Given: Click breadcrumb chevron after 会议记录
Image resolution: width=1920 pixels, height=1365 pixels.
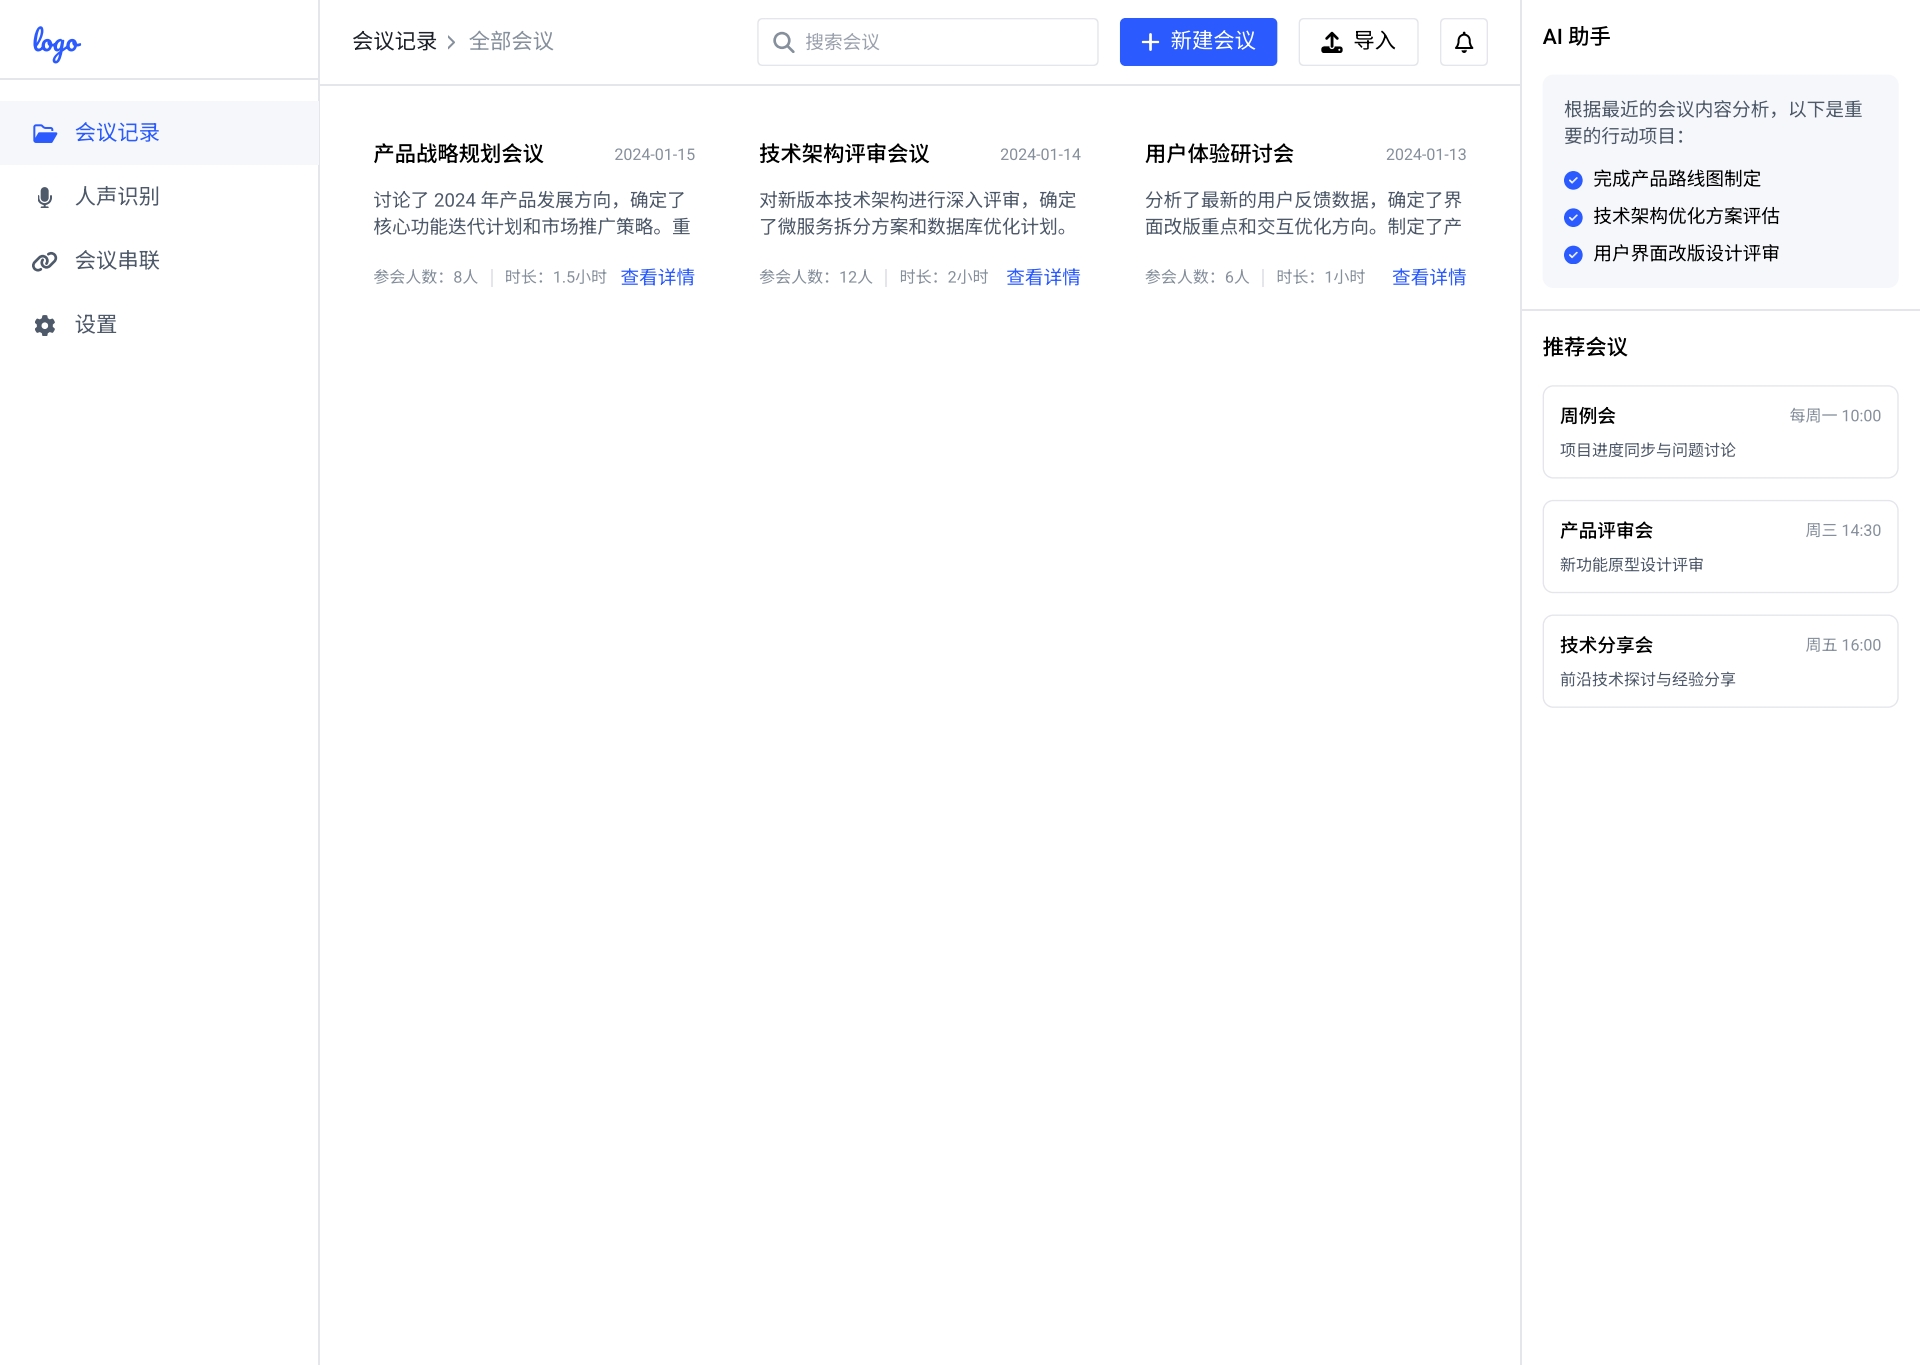Looking at the screenshot, I should pos(451,42).
